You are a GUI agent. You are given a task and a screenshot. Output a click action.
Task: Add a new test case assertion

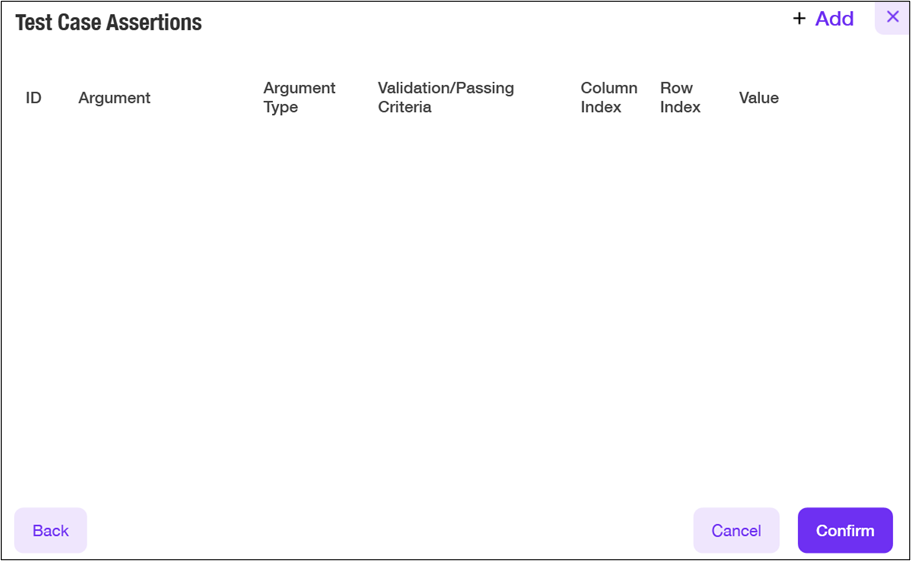pos(833,19)
